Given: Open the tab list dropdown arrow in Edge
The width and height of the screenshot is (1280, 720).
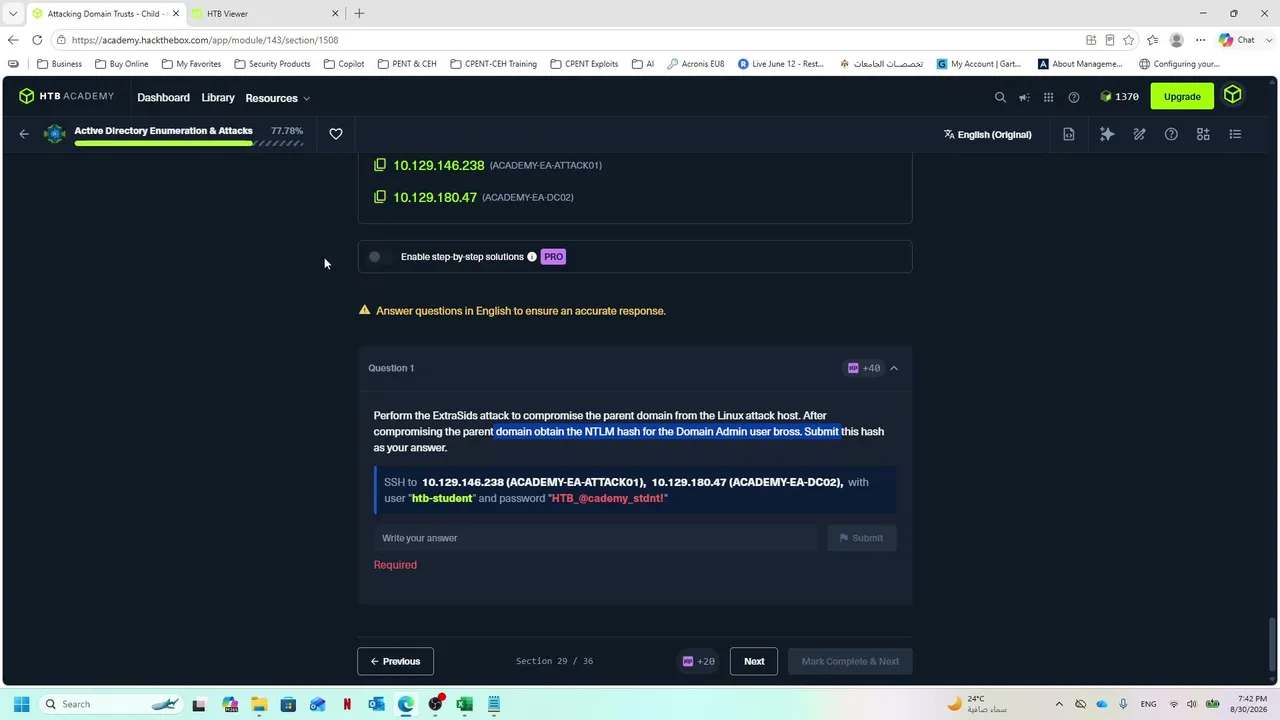Looking at the screenshot, I should pos(13,13).
